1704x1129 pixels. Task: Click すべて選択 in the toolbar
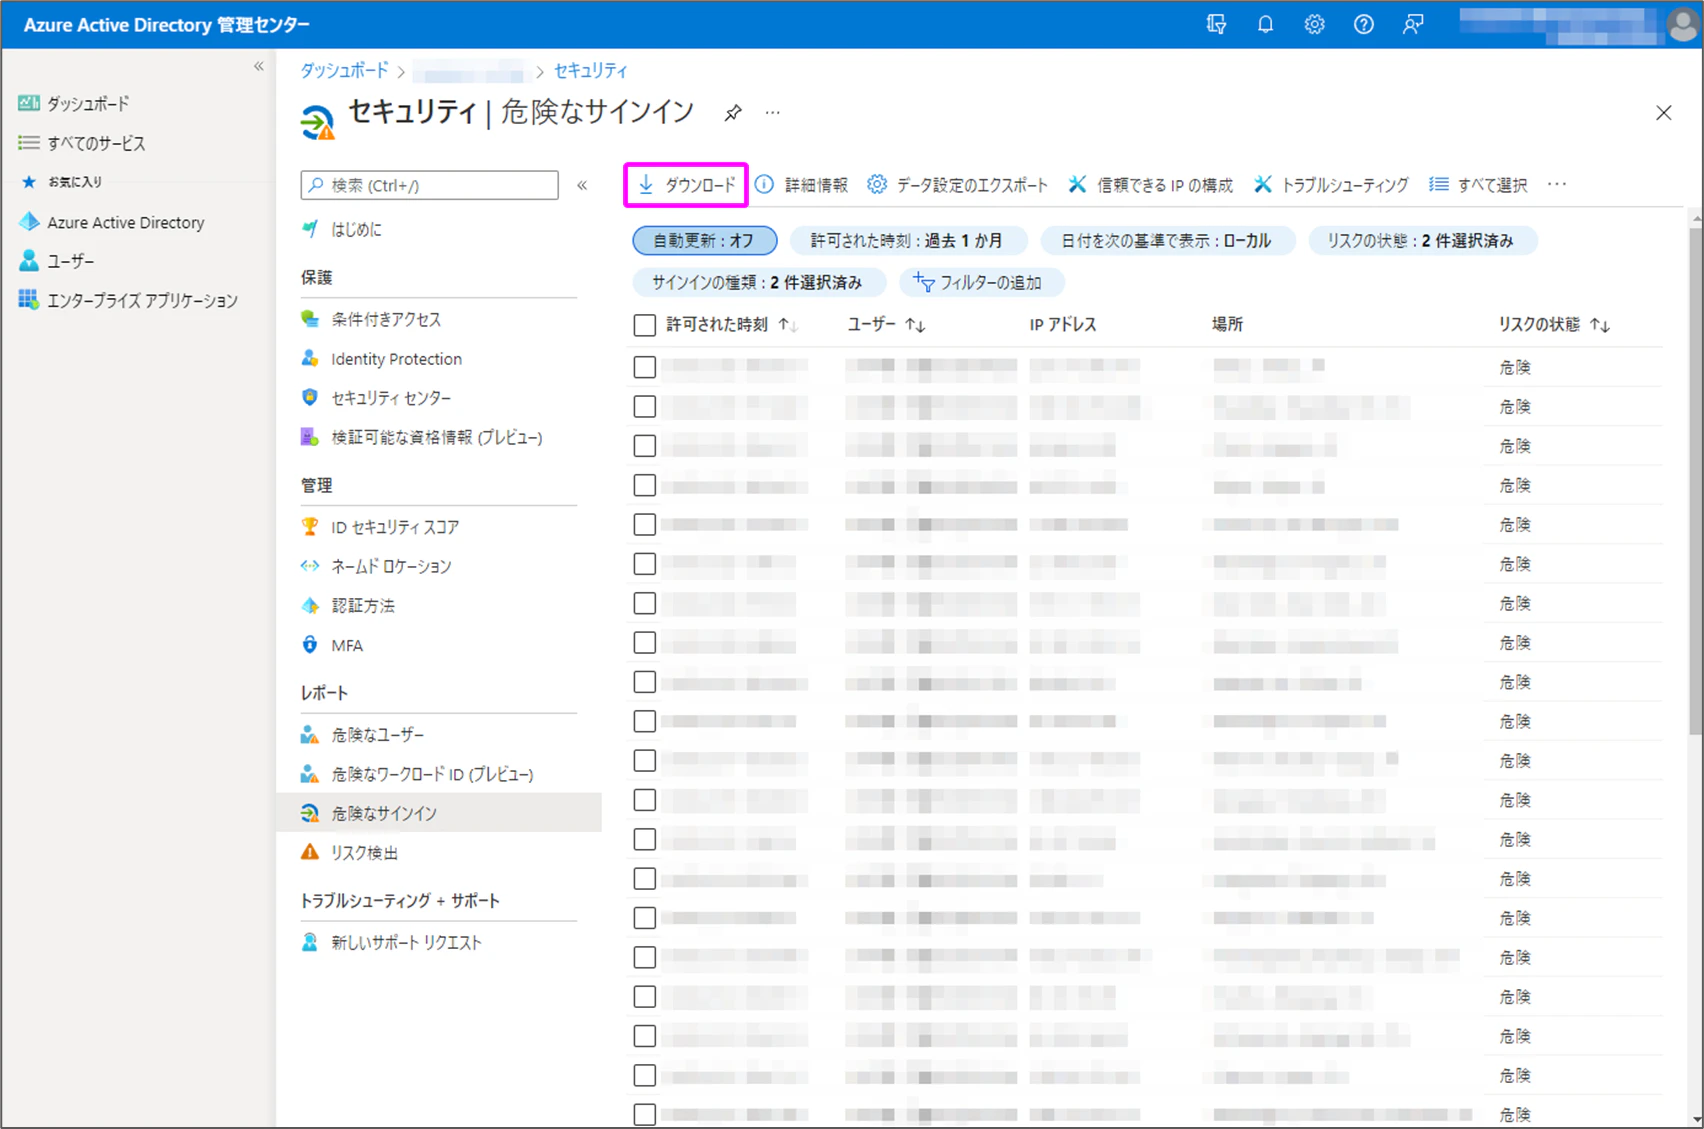pos(1478,185)
